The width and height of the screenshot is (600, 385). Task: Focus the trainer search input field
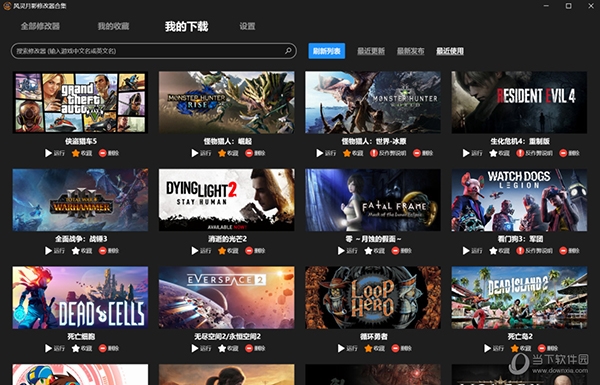tap(154, 51)
